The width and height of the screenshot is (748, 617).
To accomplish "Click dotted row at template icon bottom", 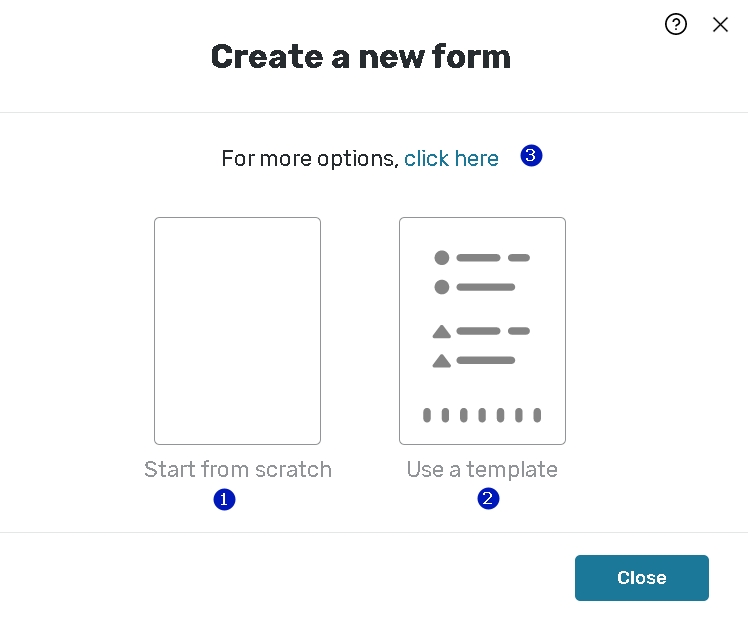I will click(x=482, y=415).
